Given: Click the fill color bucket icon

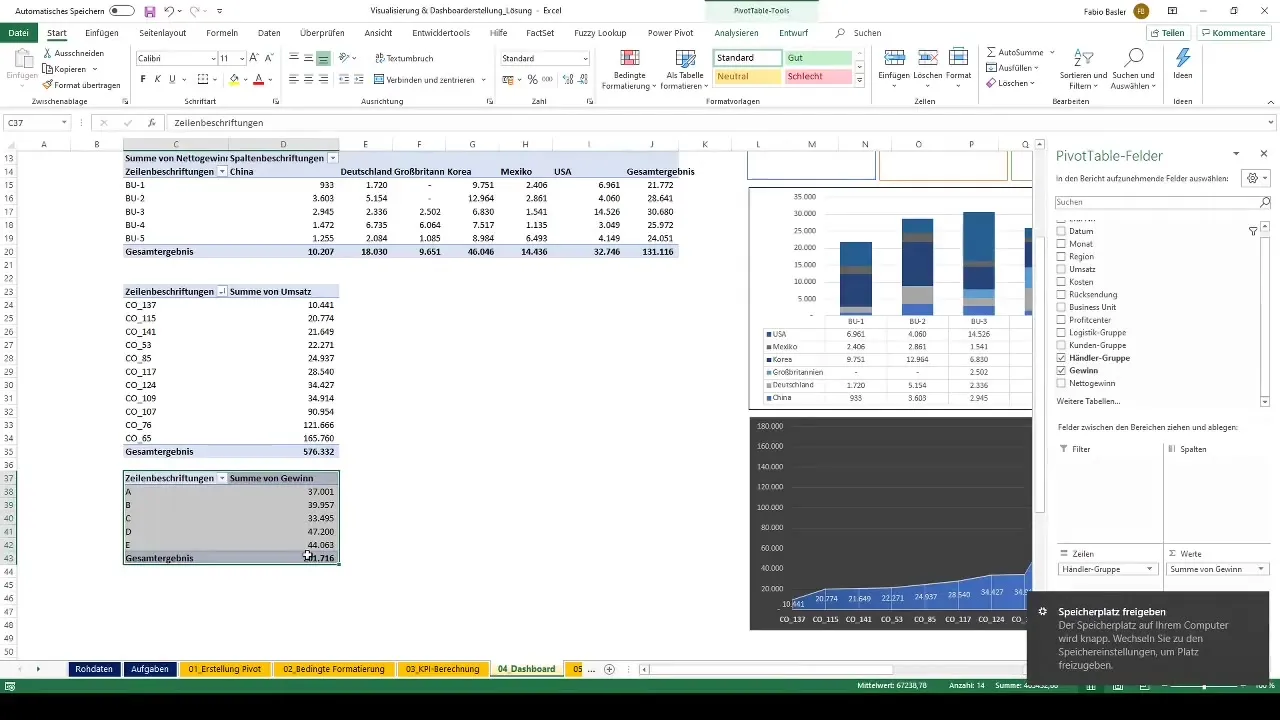Looking at the screenshot, I should [234, 79].
